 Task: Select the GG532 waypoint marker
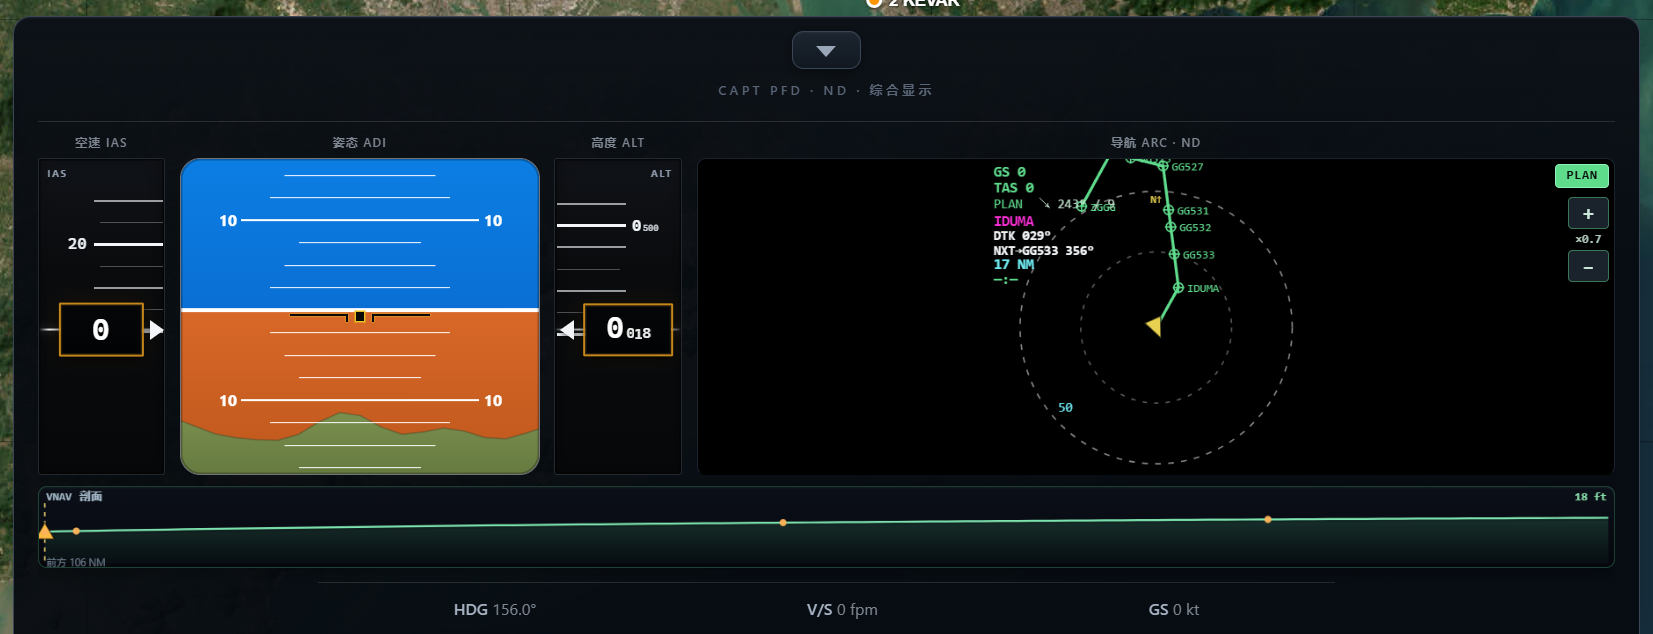click(x=1170, y=227)
